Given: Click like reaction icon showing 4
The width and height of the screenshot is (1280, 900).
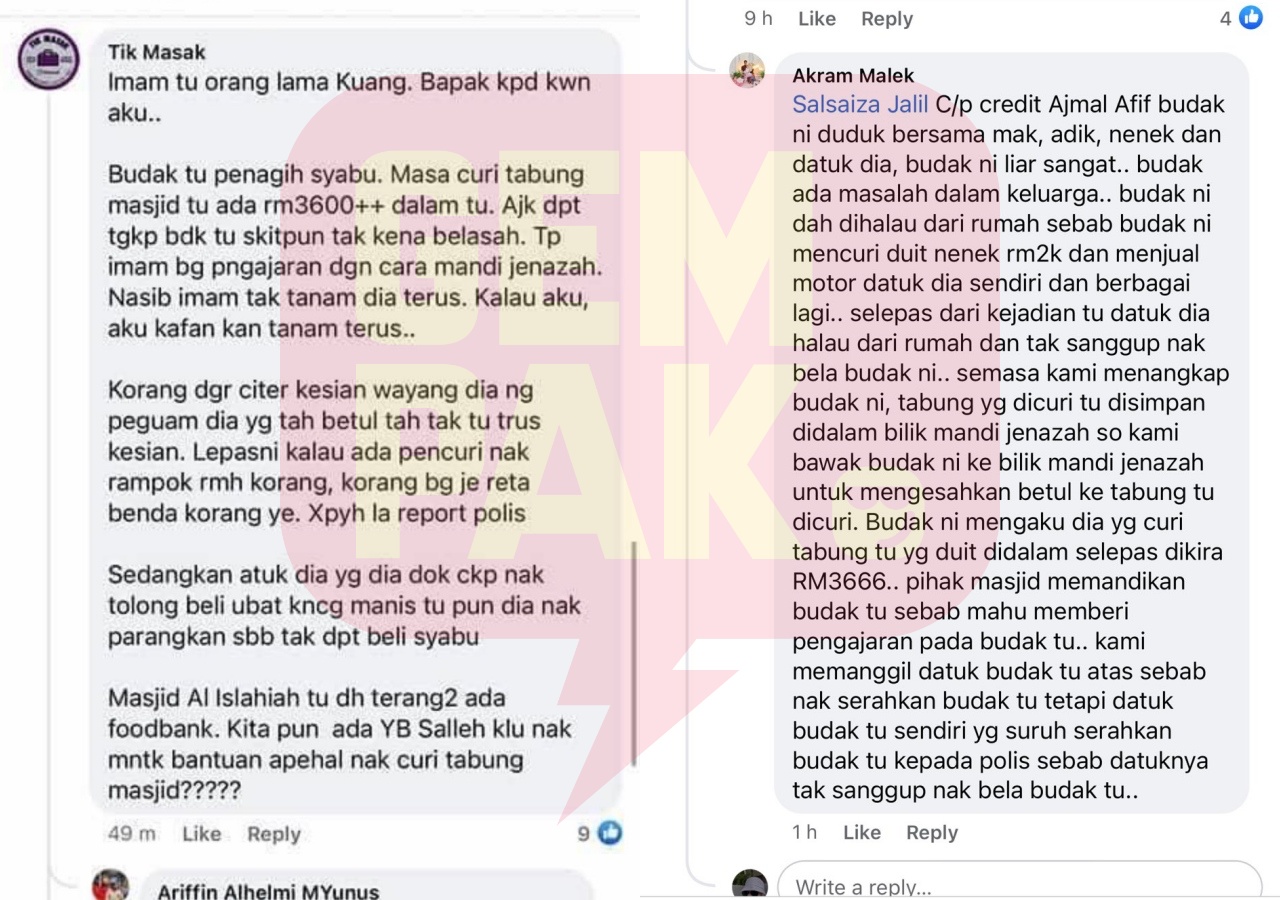Looking at the screenshot, I should pos(1251,18).
